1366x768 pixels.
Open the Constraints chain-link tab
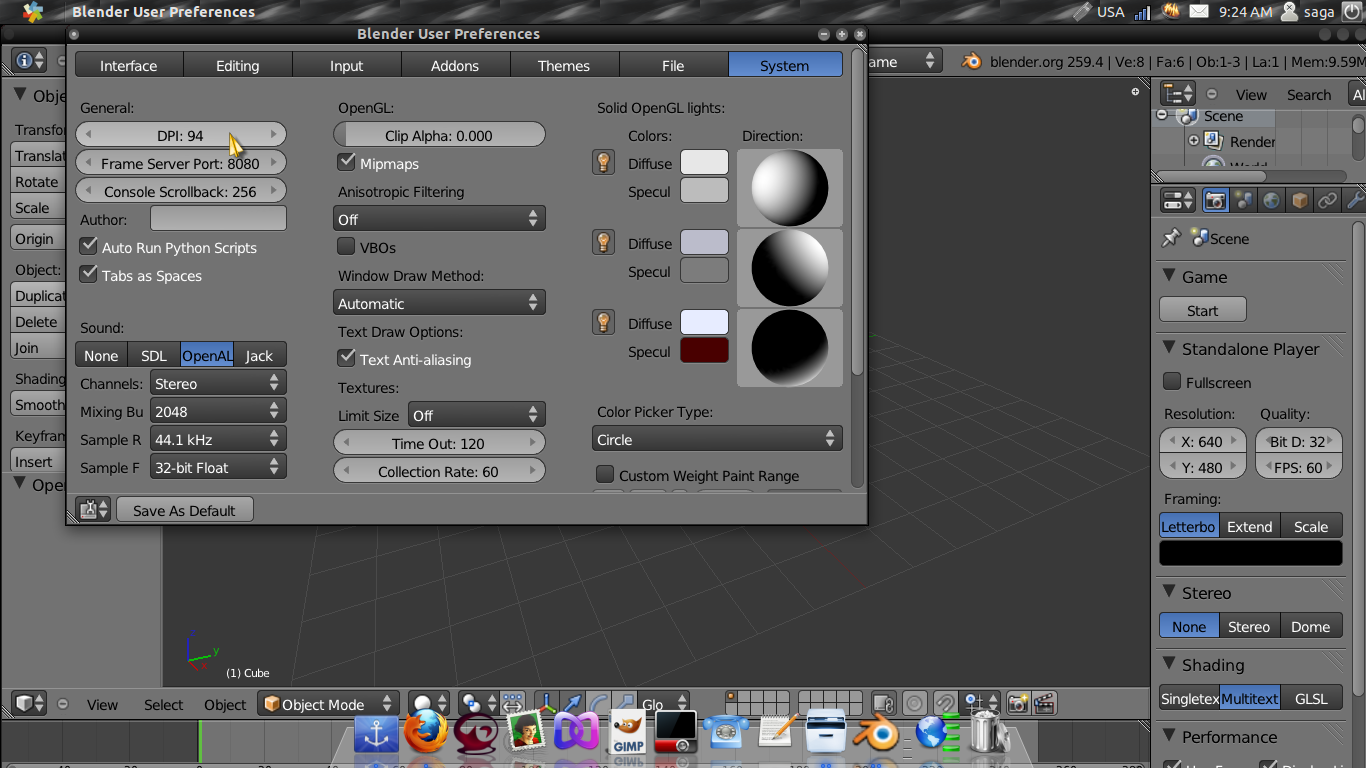[x=1327, y=200]
